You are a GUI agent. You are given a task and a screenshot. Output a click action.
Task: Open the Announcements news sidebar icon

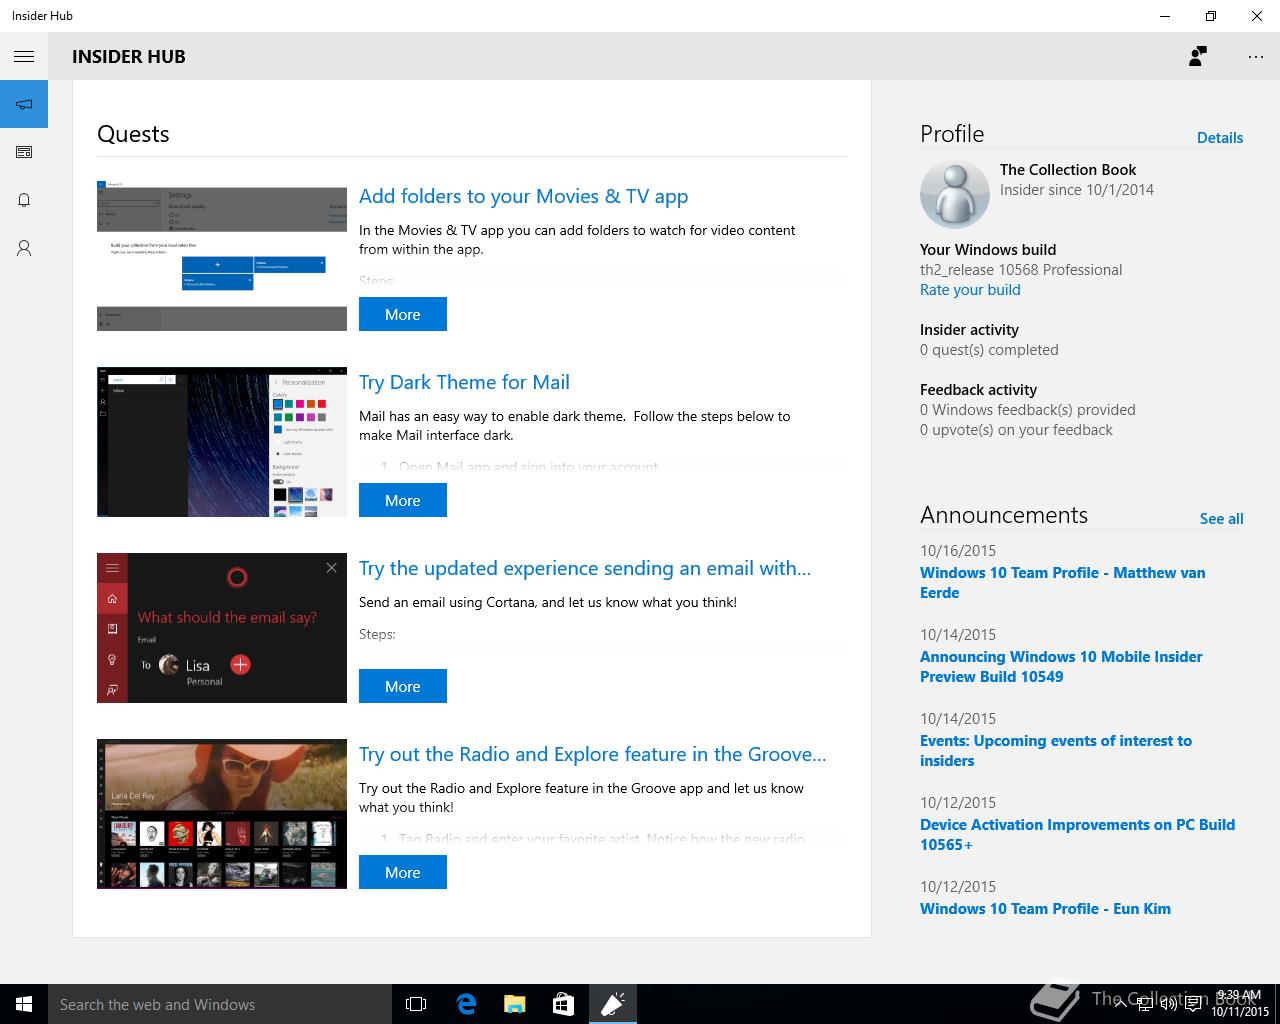(24, 152)
